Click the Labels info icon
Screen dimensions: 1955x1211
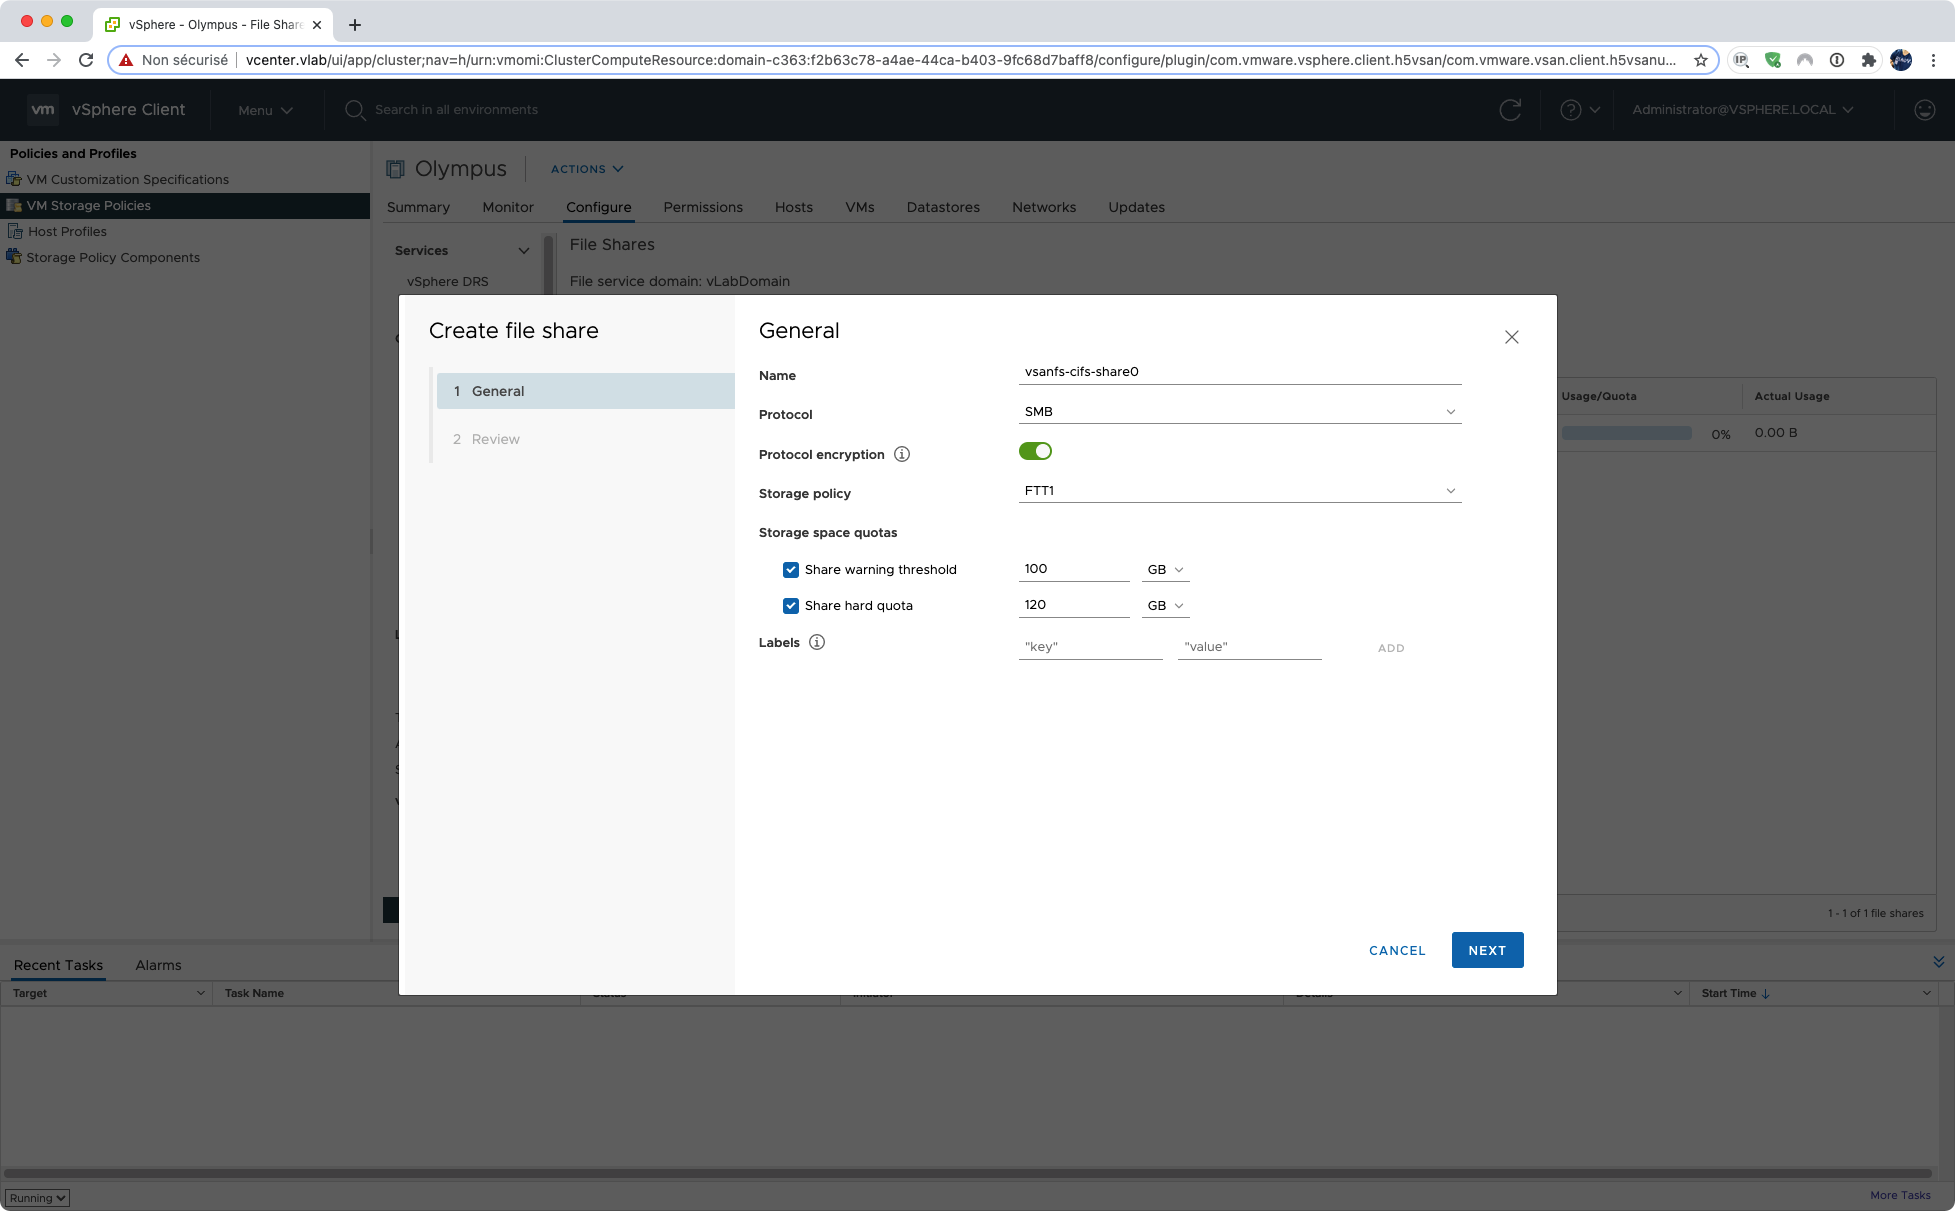[816, 642]
